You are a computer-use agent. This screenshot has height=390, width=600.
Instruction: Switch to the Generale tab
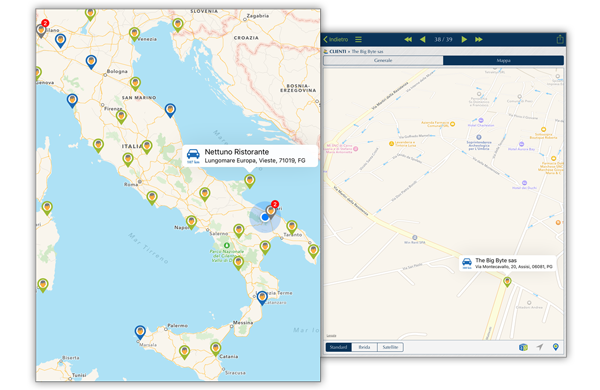[x=383, y=60]
